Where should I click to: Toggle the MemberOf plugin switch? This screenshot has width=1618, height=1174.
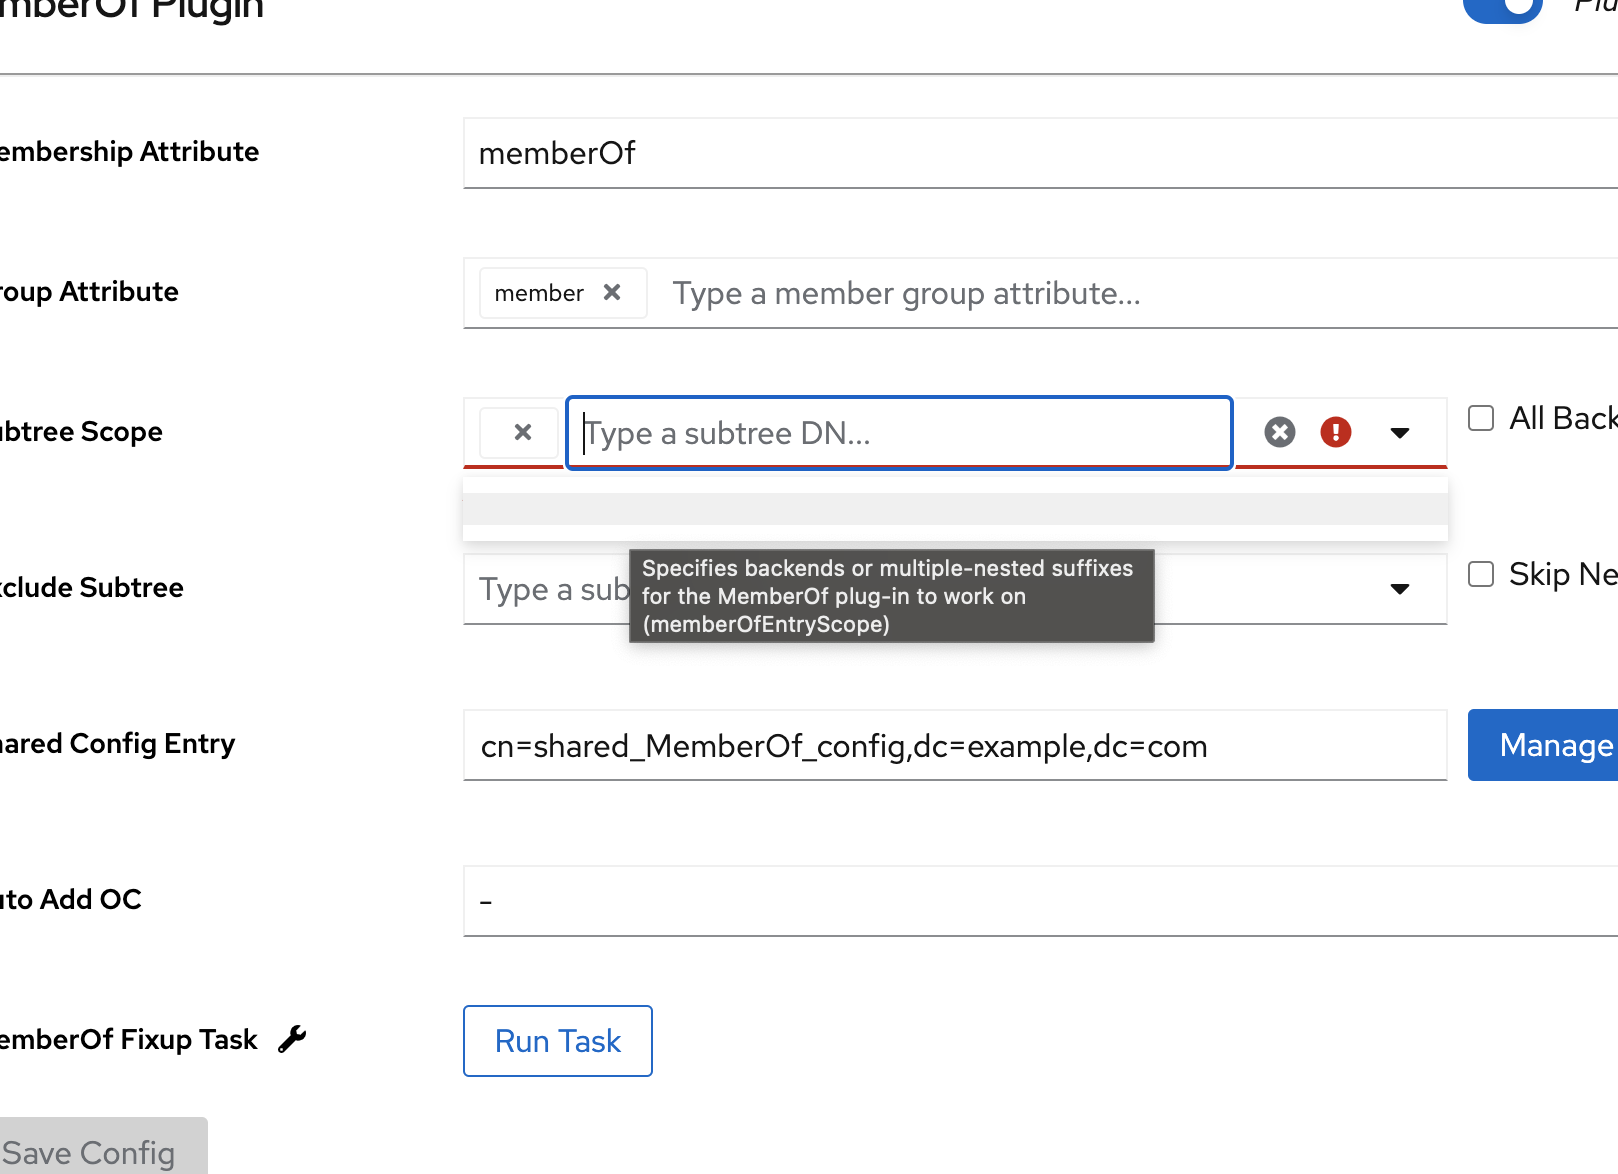[1502, 8]
